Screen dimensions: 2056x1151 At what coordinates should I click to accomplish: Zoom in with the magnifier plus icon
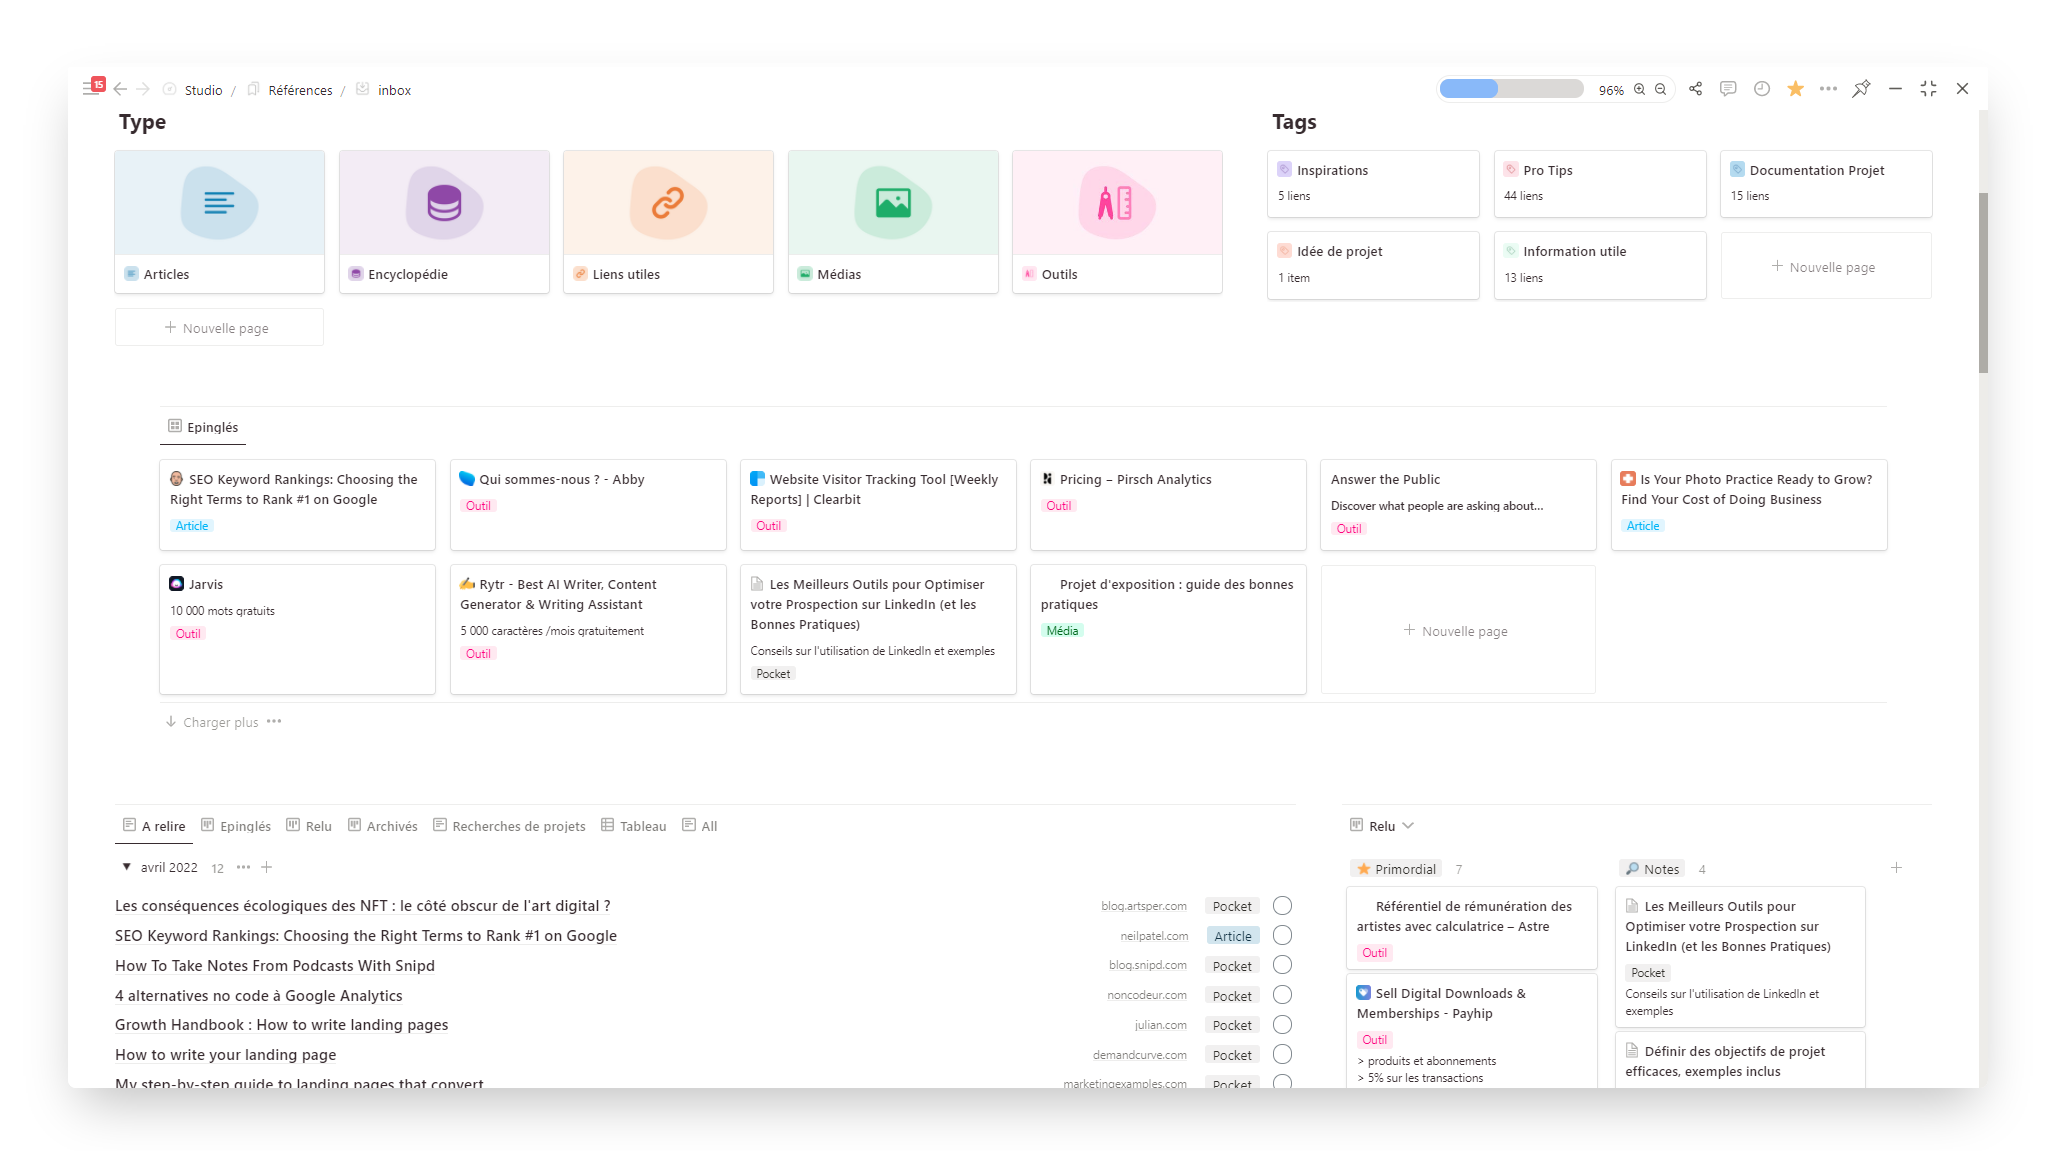point(1639,89)
